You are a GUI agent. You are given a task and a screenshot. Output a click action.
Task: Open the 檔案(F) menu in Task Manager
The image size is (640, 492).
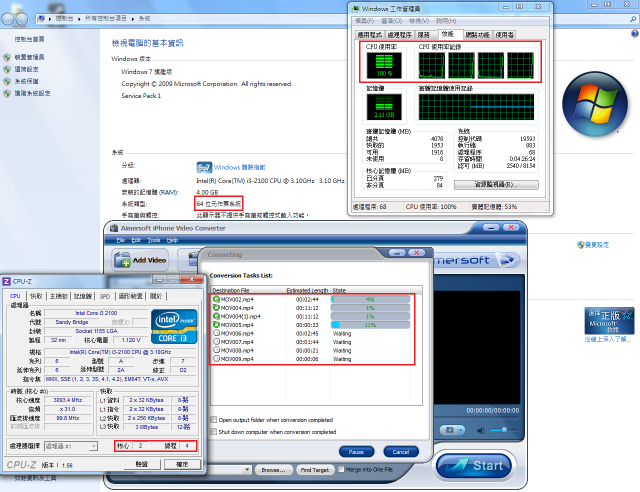click(x=364, y=21)
